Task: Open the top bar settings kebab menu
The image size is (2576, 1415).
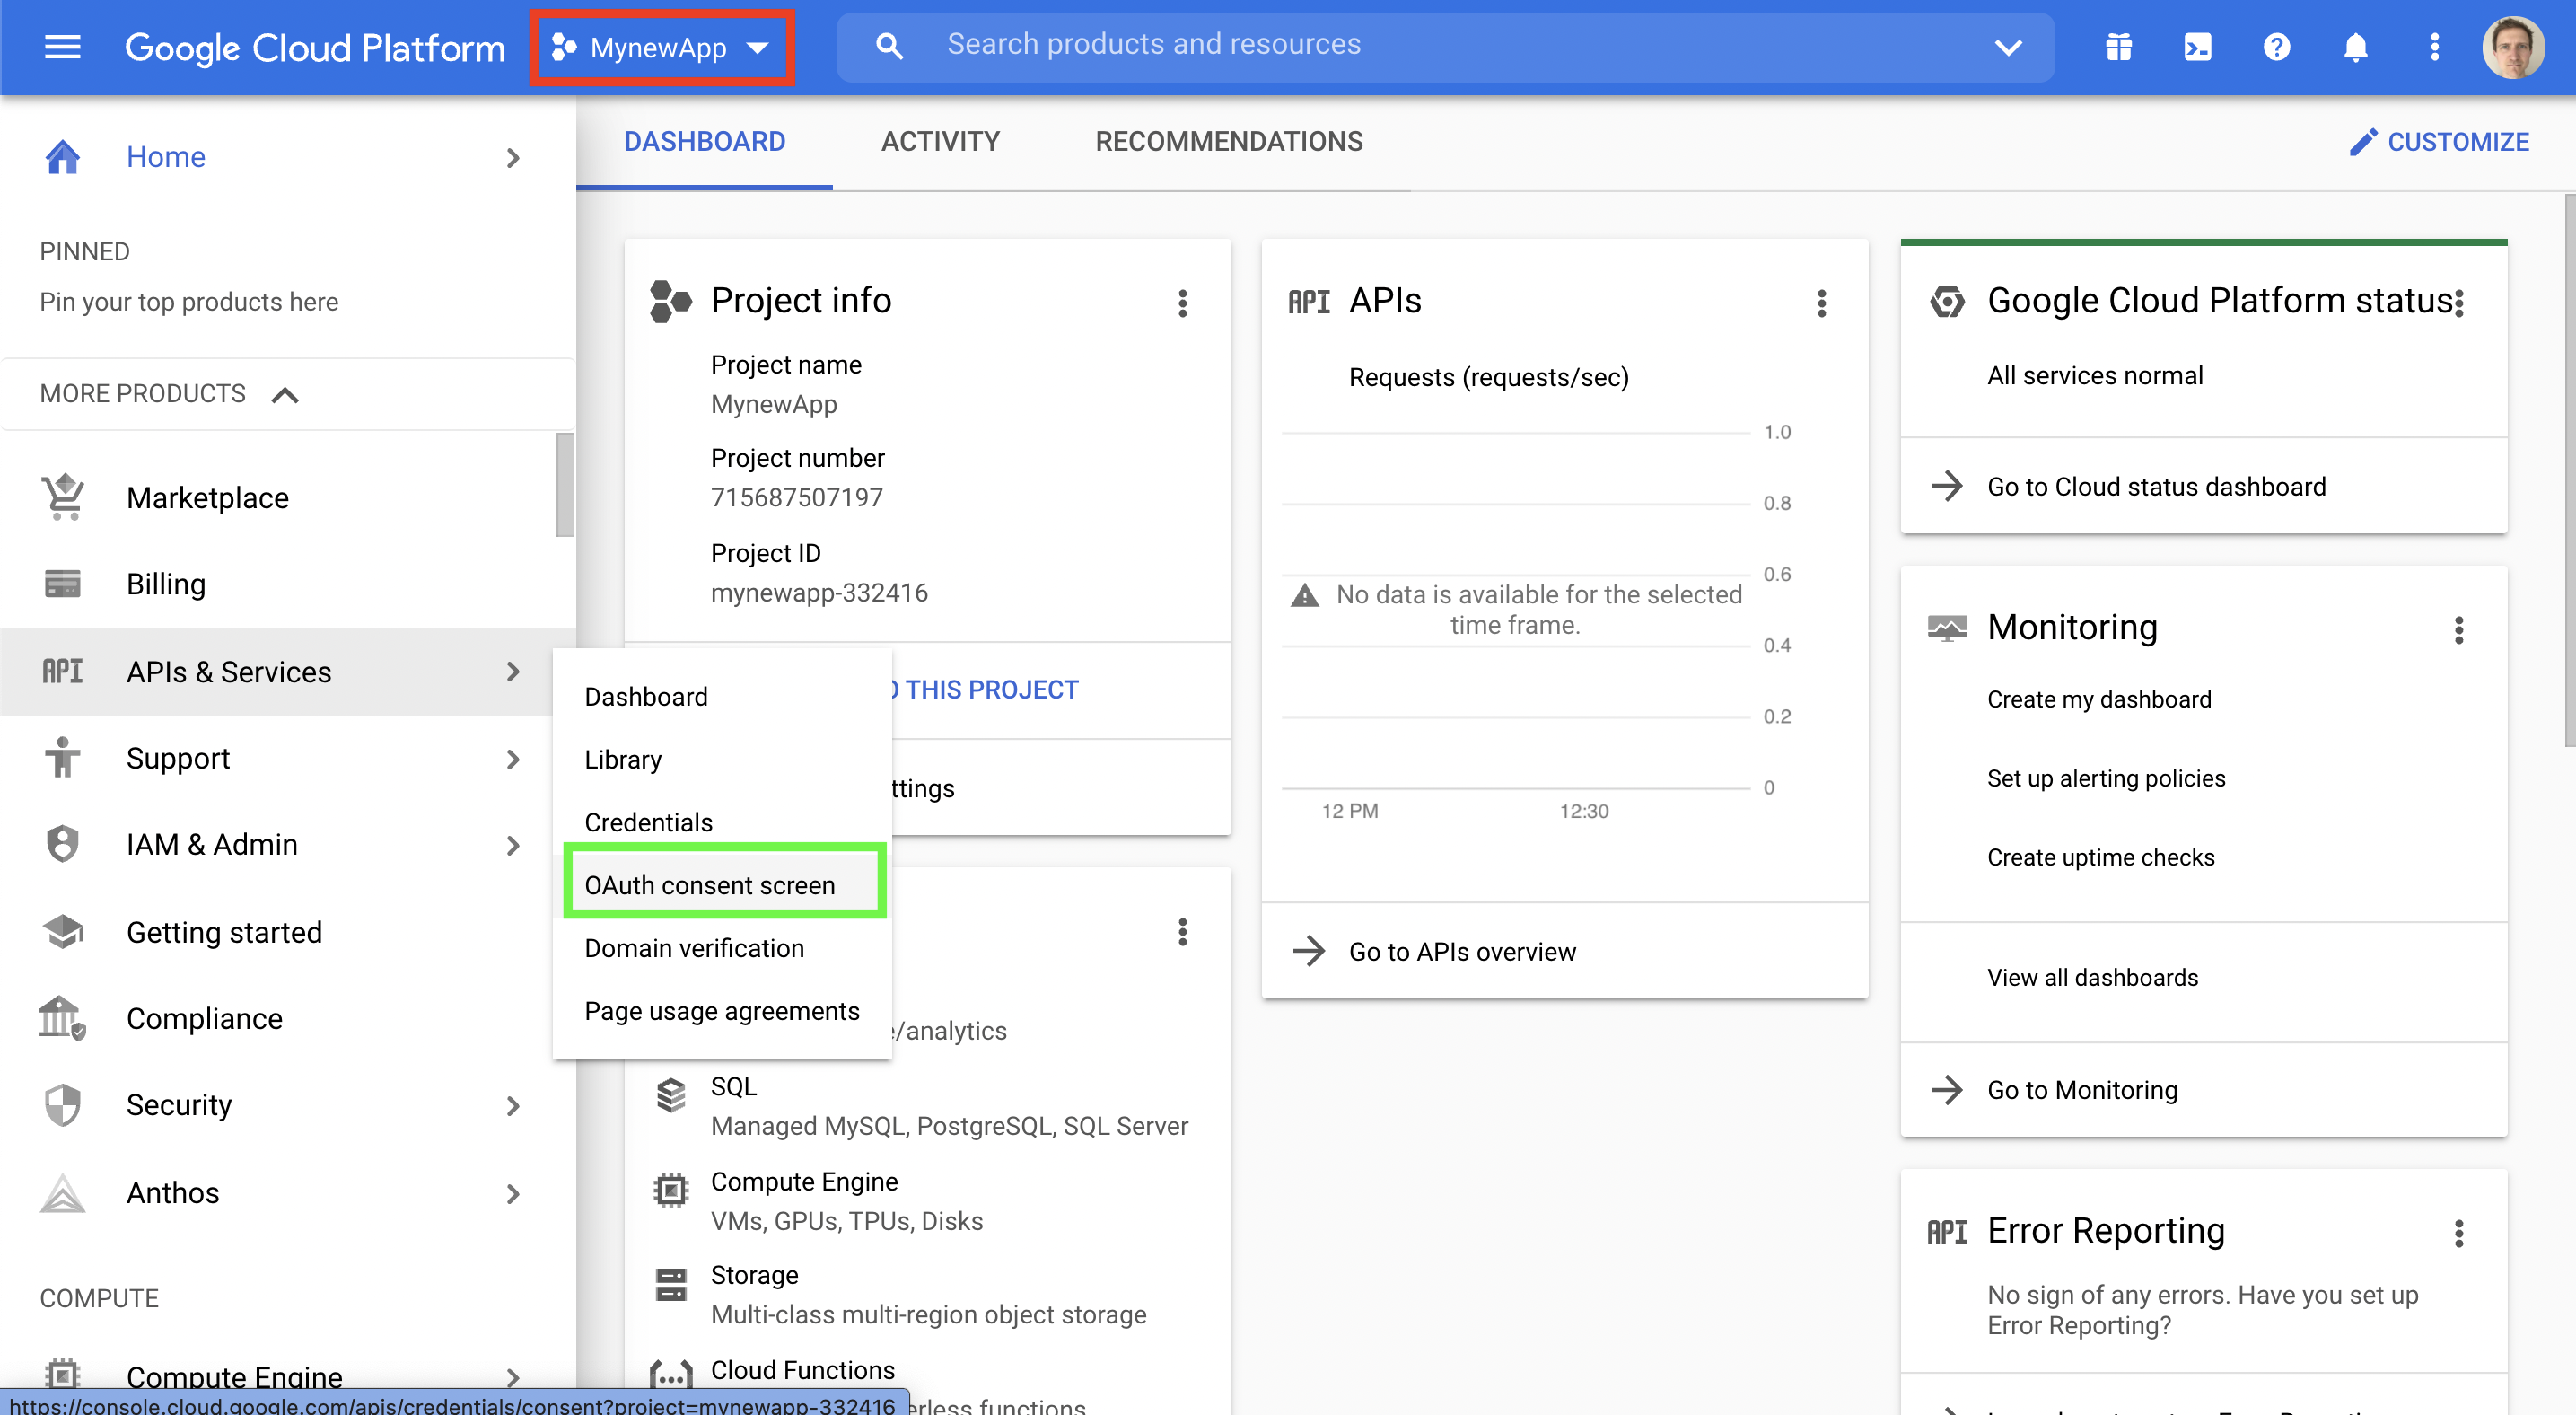Action: (x=2434, y=47)
